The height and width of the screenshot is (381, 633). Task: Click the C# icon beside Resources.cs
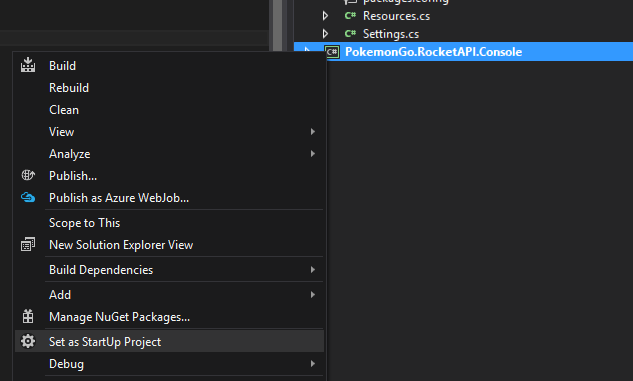[350, 16]
